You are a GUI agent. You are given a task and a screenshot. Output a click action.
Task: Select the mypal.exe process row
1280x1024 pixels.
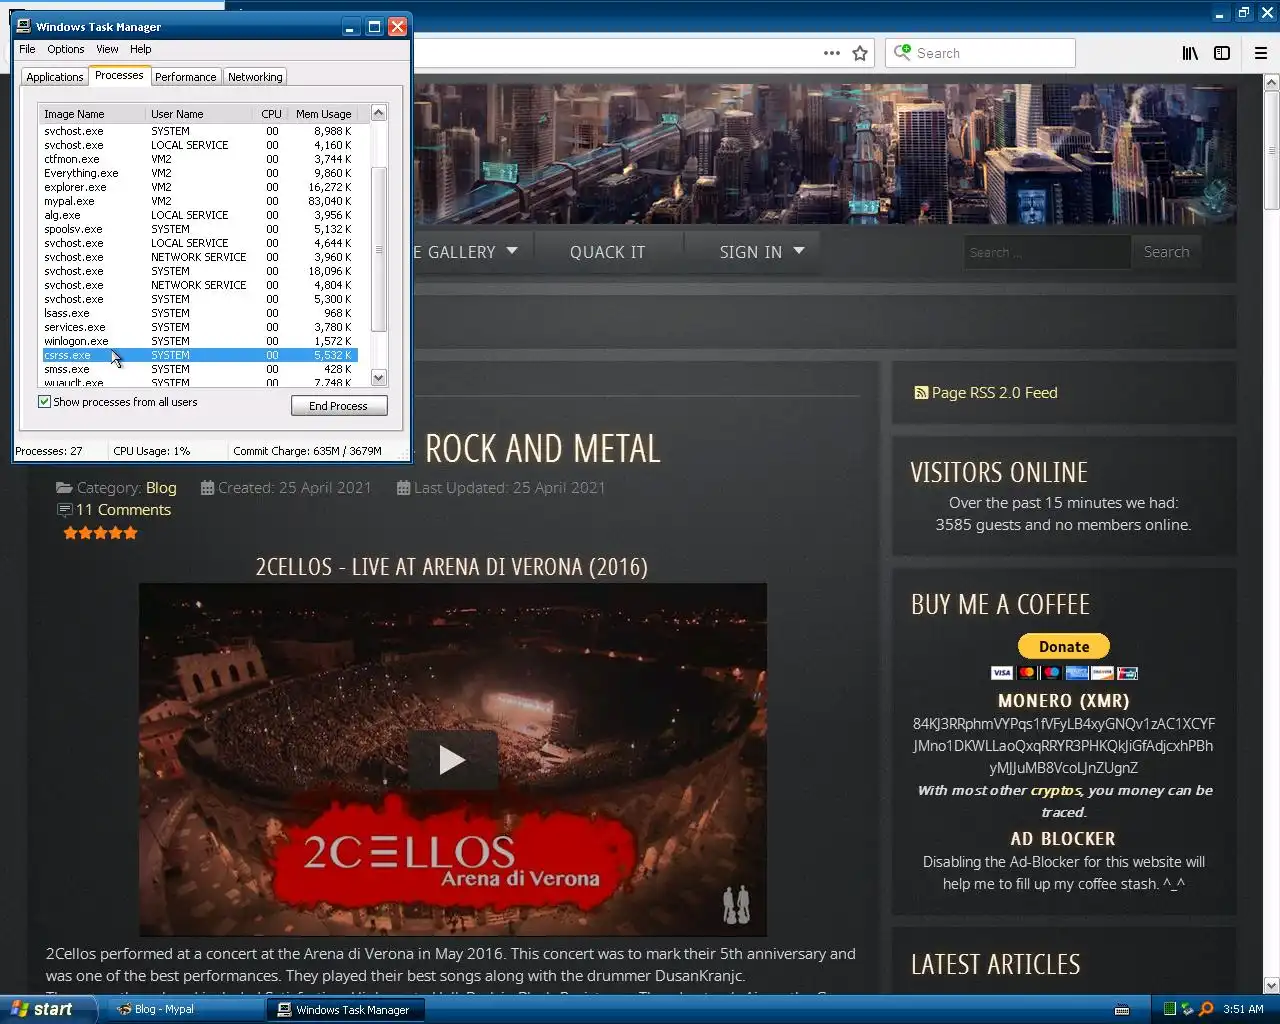pos(198,201)
